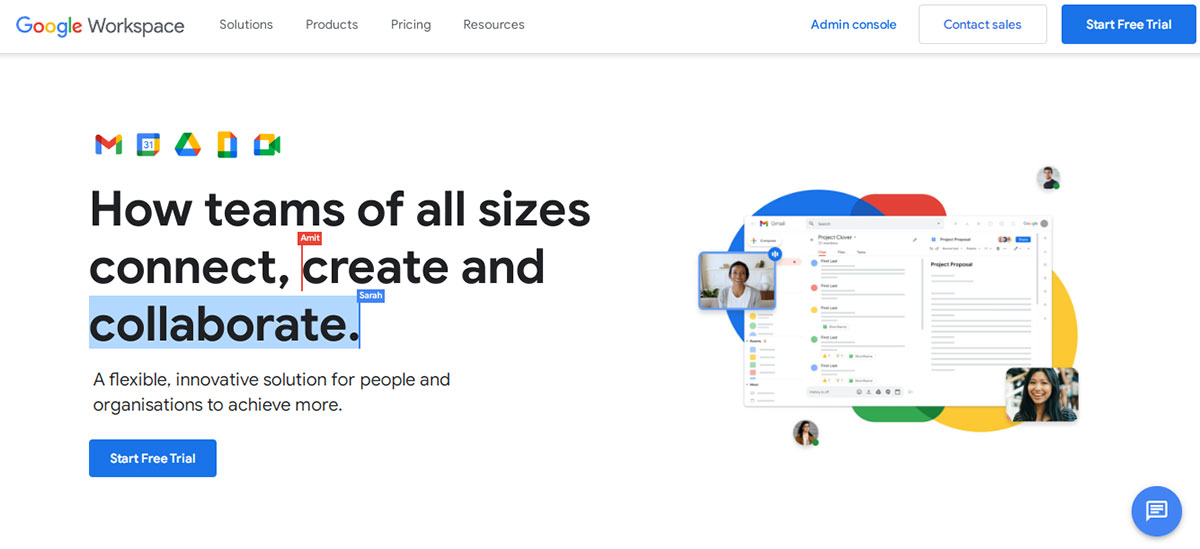Click the Google Docs app icon
The width and height of the screenshot is (1200, 549).
[227, 145]
